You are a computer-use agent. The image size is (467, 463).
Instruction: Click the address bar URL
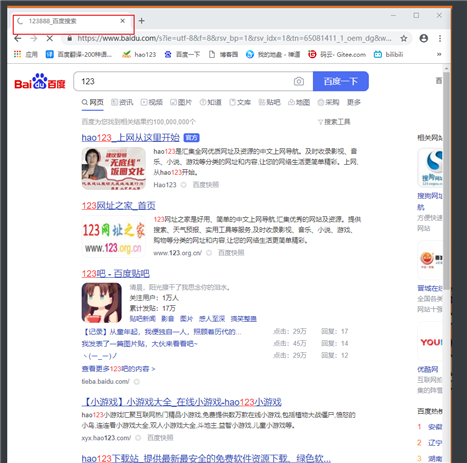[234, 38]
